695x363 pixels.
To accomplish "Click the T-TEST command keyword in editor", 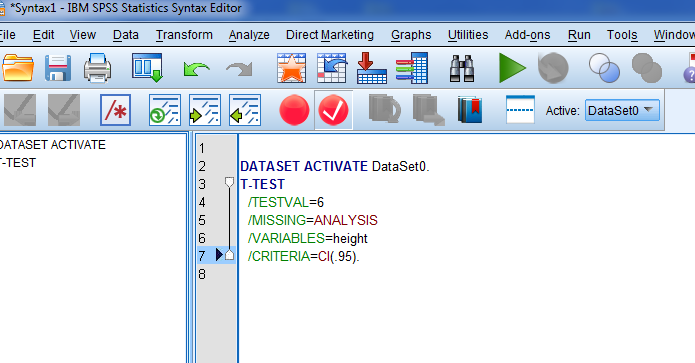I will (262, 184).
